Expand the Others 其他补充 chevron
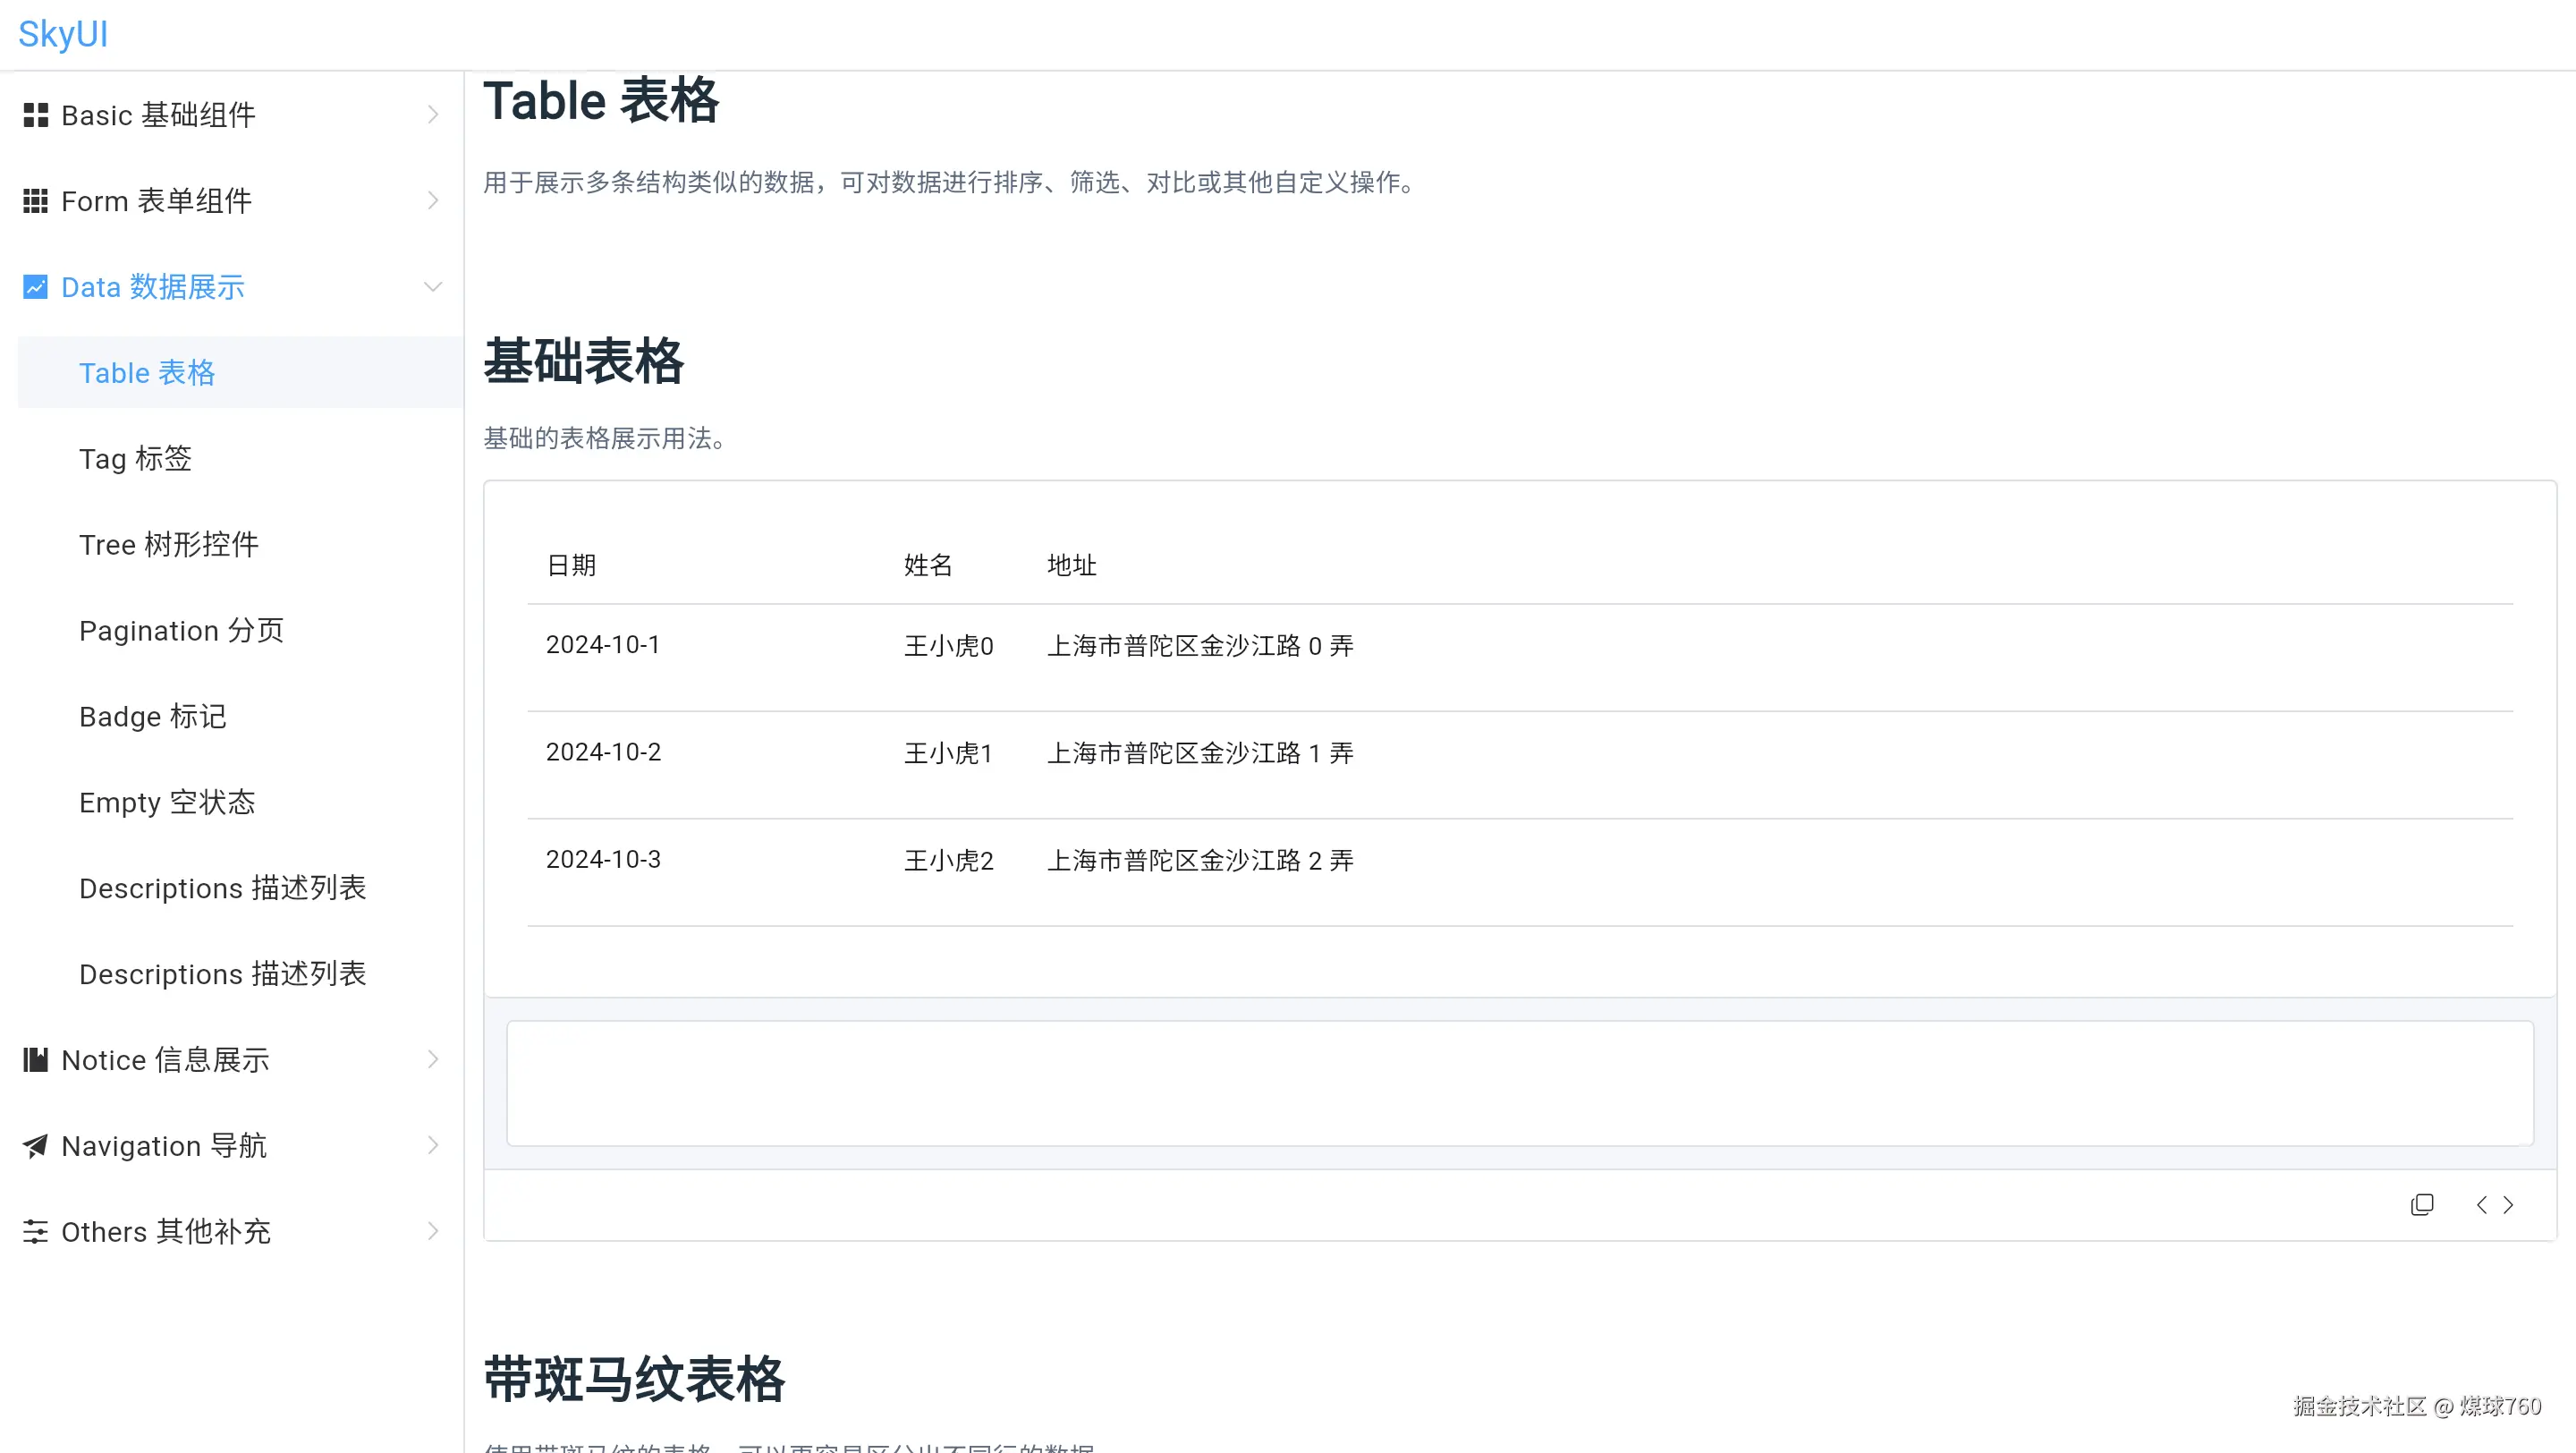Screen dimensions: 2576x1453 (x=432, y=1231)
